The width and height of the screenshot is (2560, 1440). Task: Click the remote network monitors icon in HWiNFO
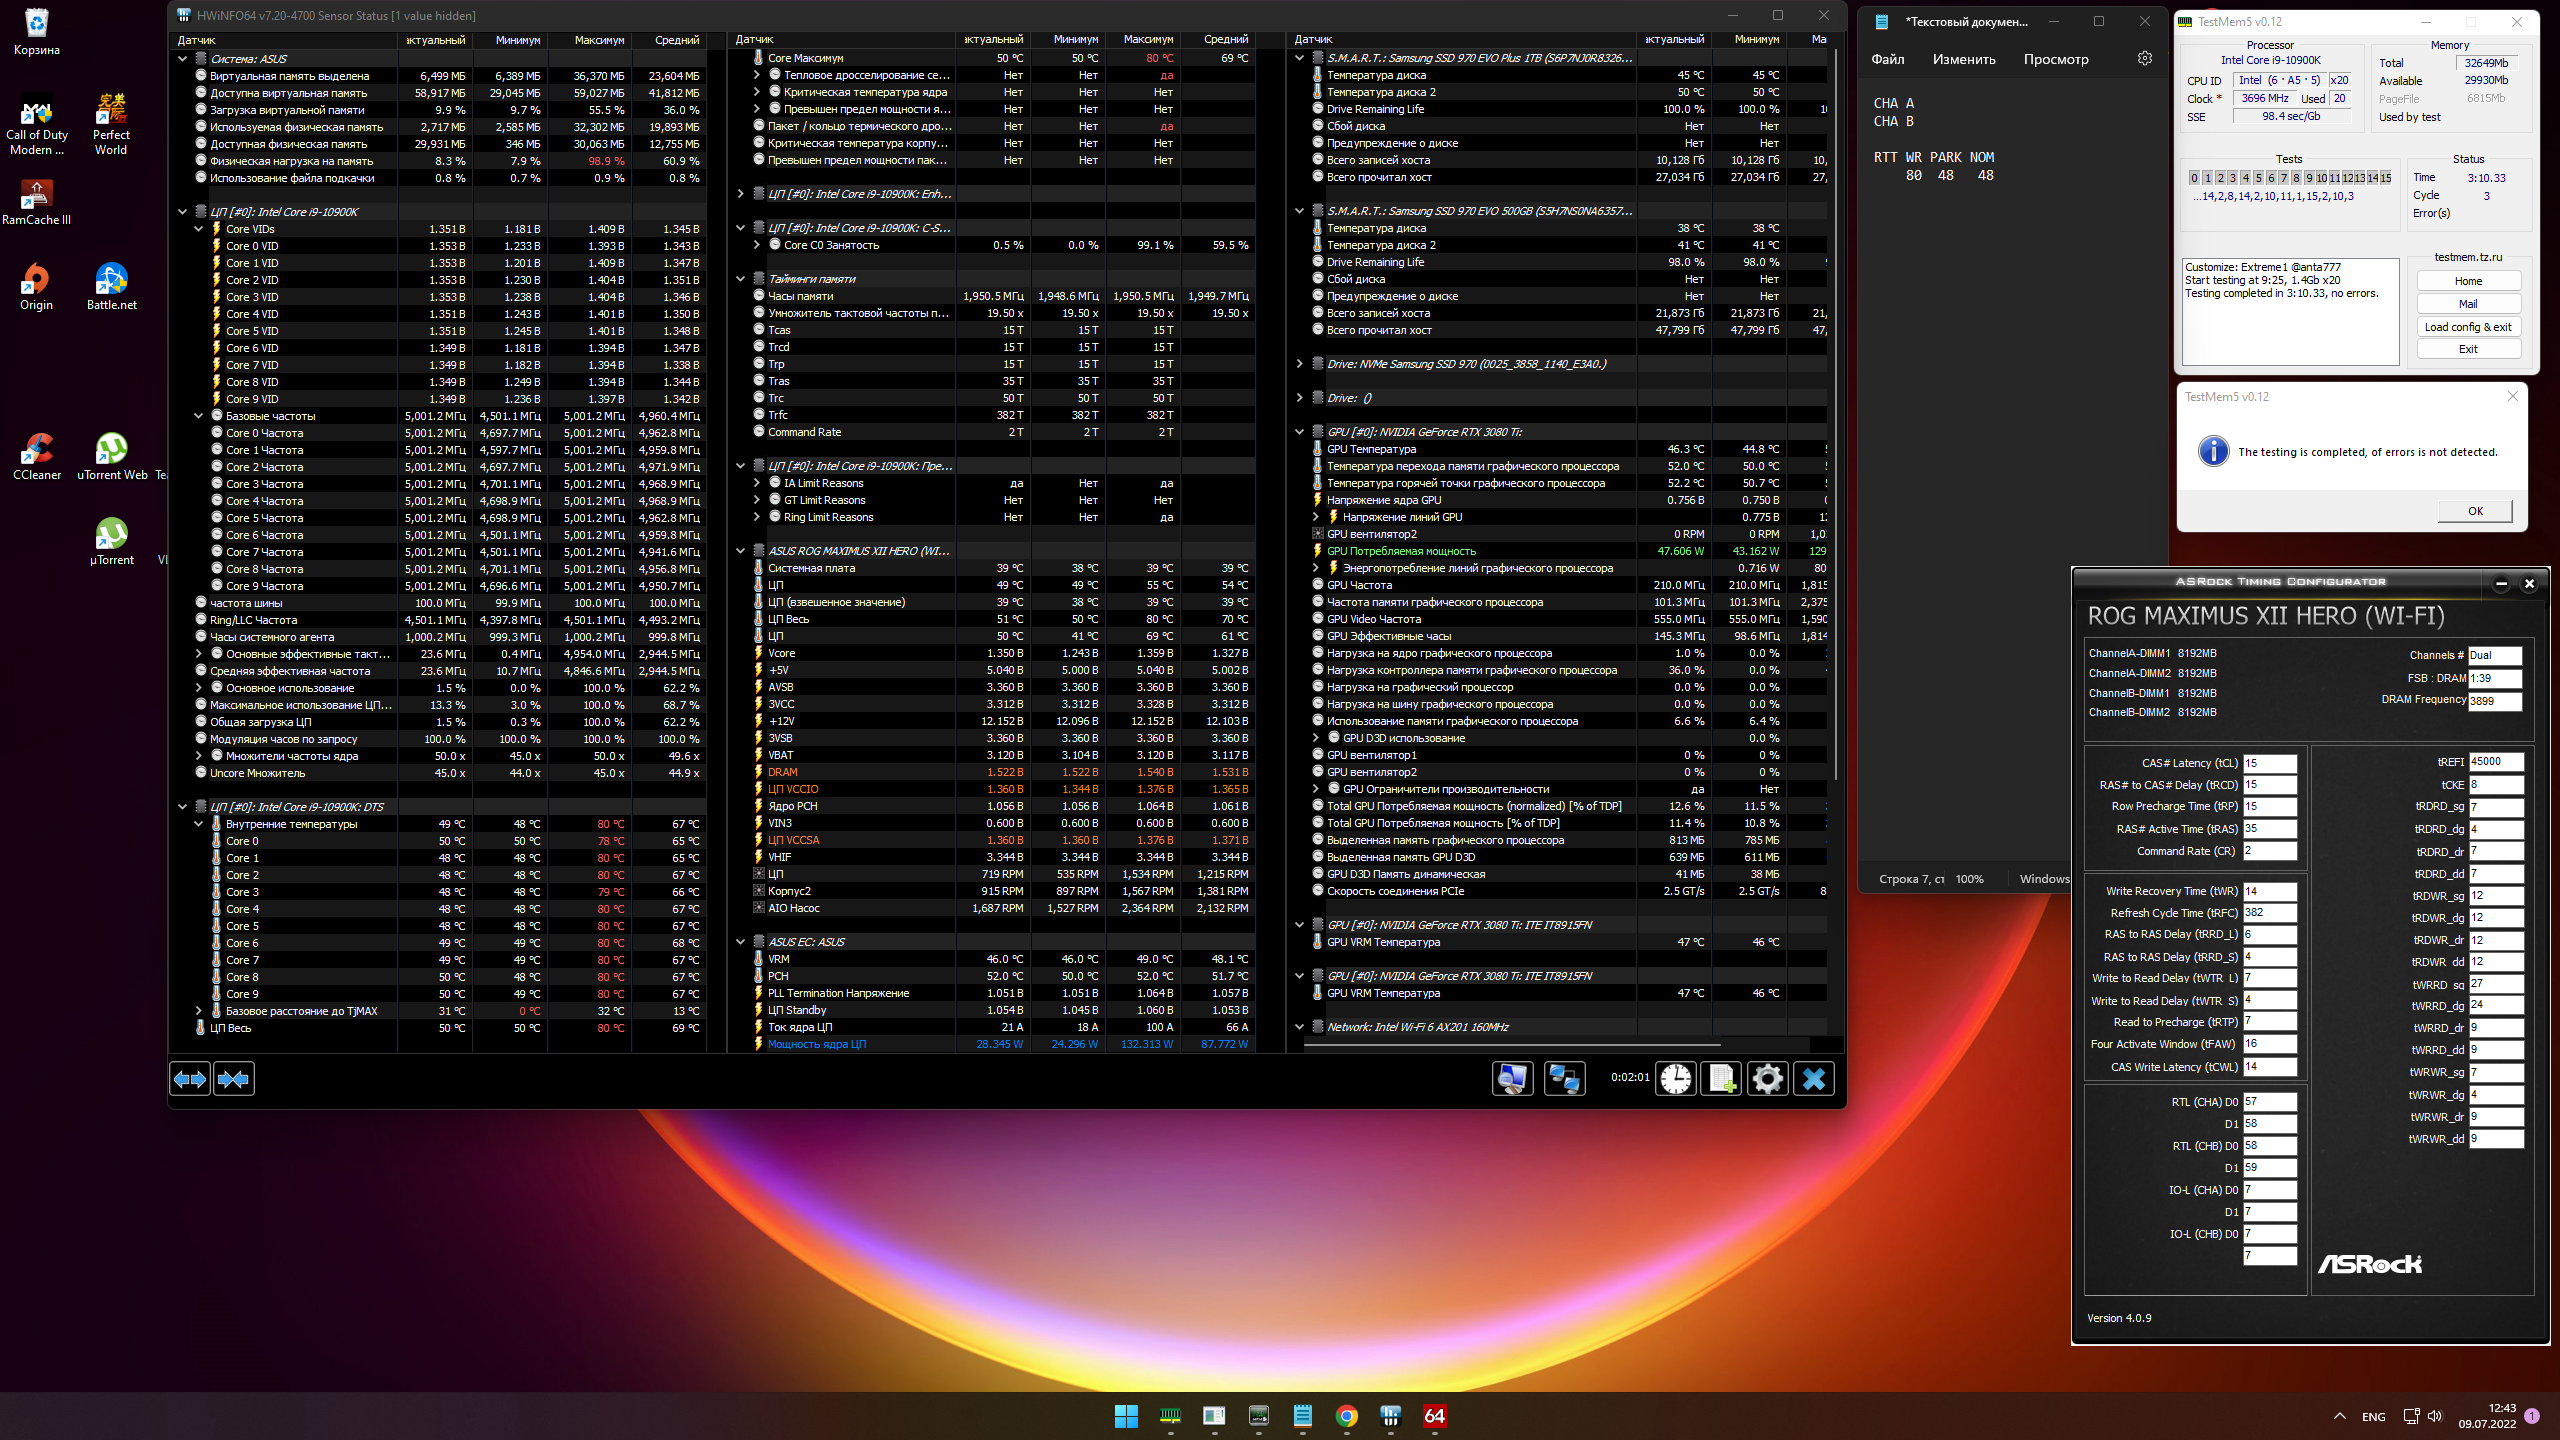click(x=1564, y=1079)
